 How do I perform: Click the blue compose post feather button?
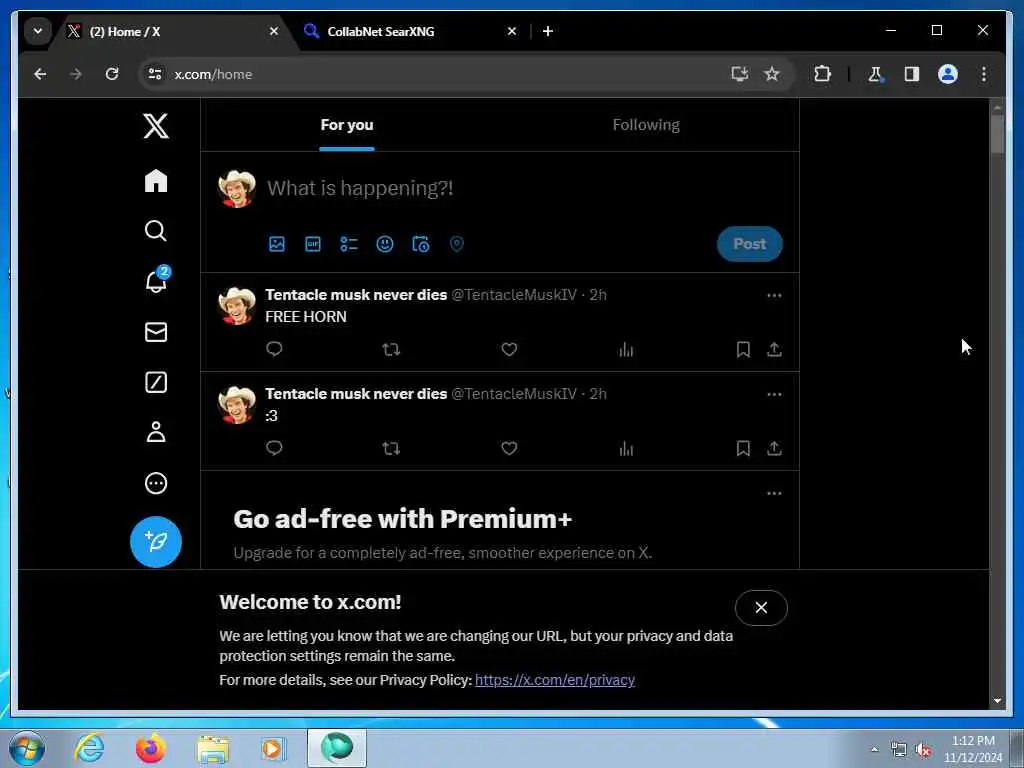click(x=155, y=541)
